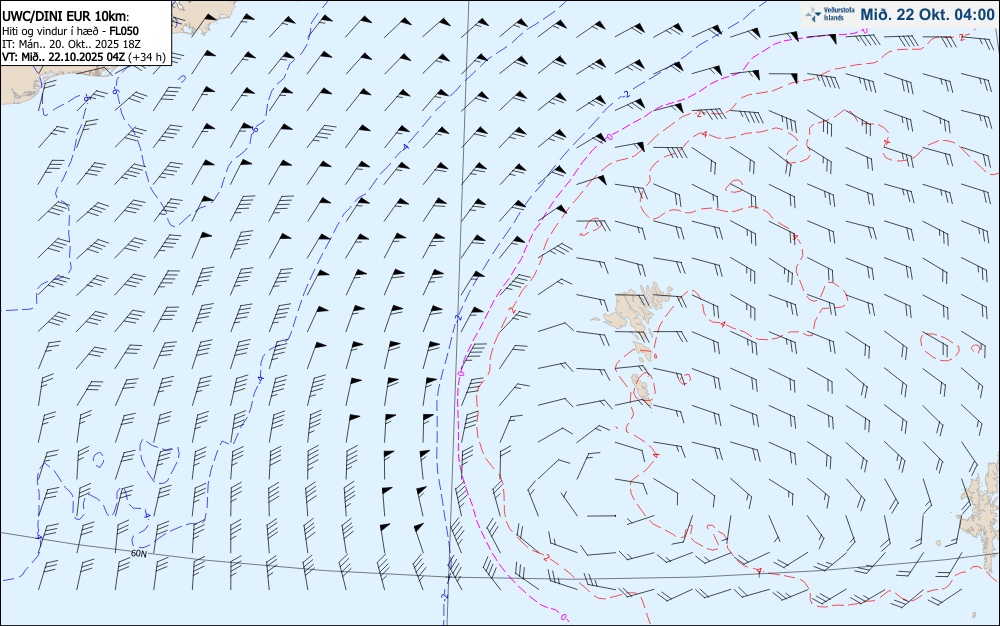Click the 'UWC/DINI EUR 10km:' title text
The image size is (1000, 626).
(x=66, y=17)
